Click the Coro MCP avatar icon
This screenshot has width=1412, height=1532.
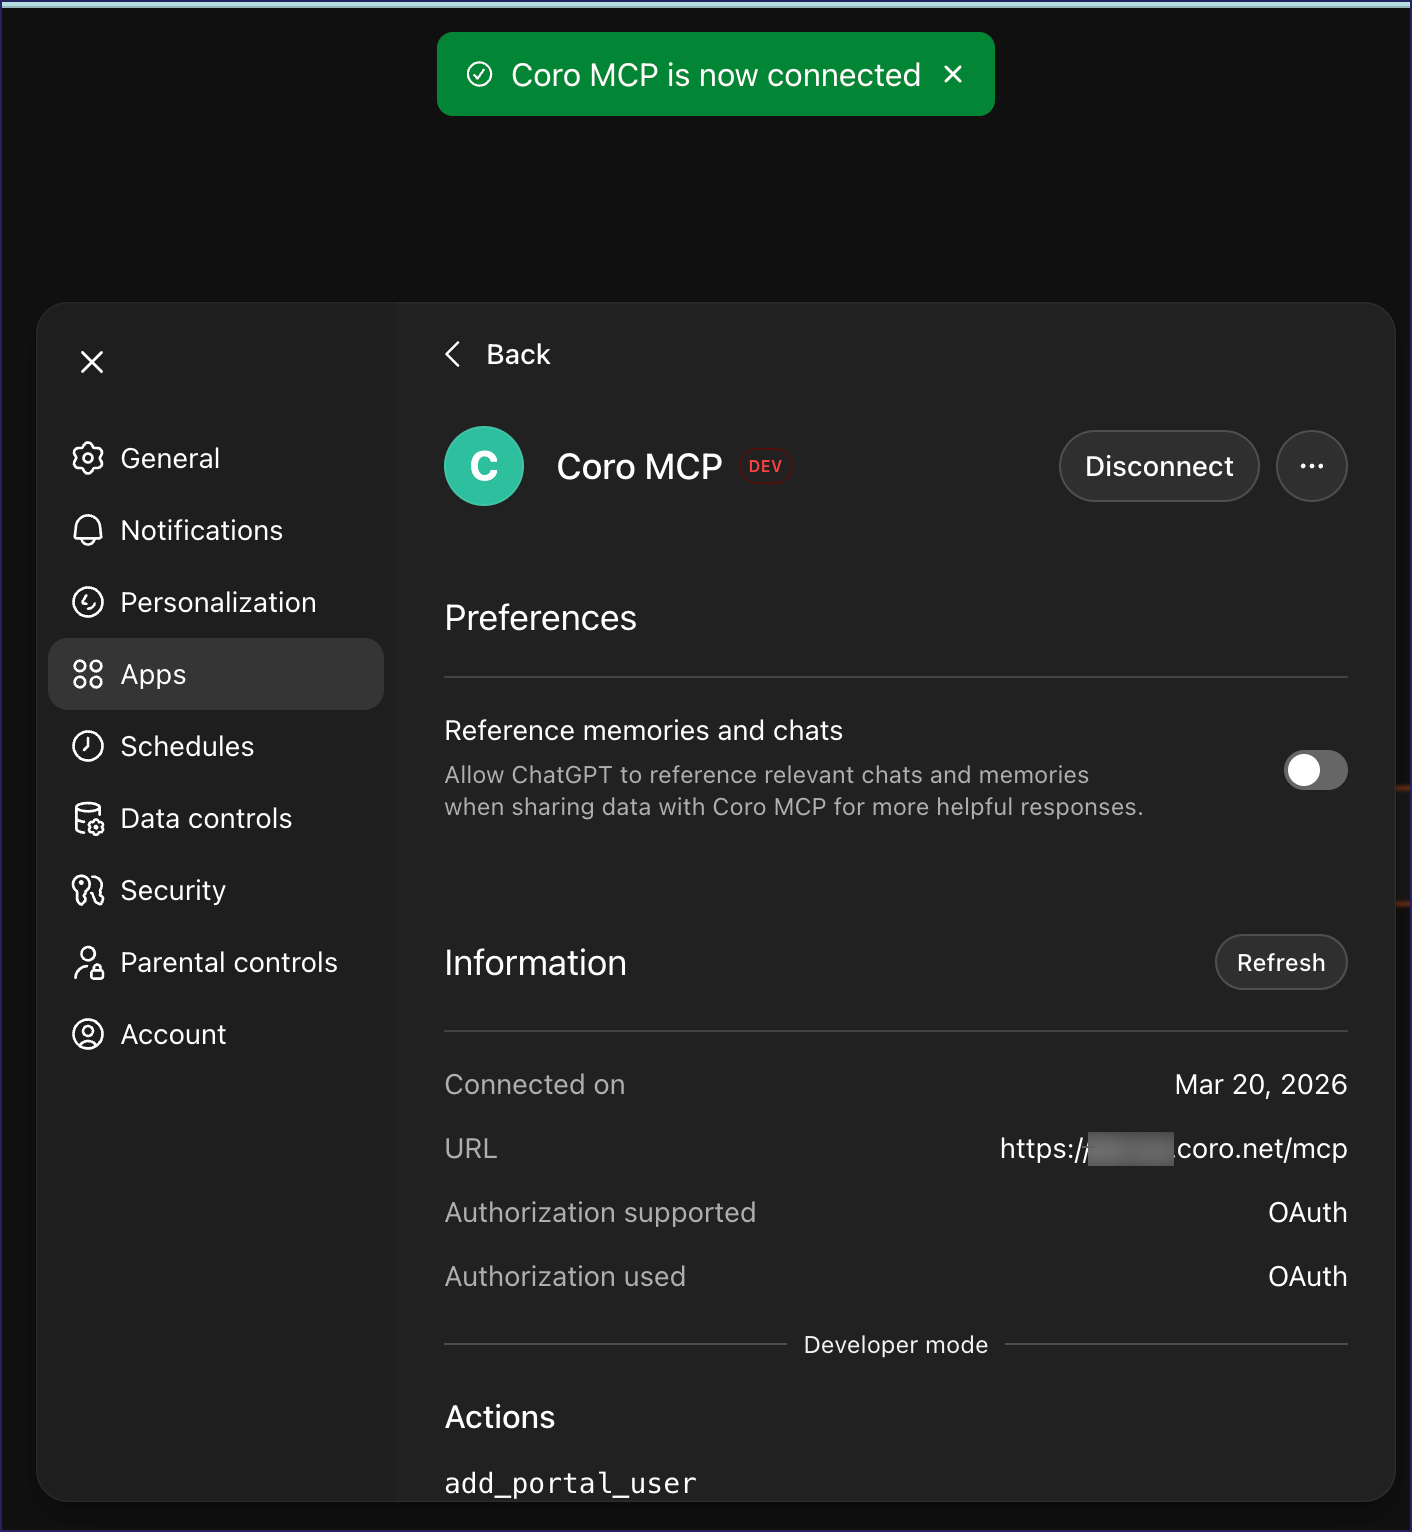tap(484, 466)
